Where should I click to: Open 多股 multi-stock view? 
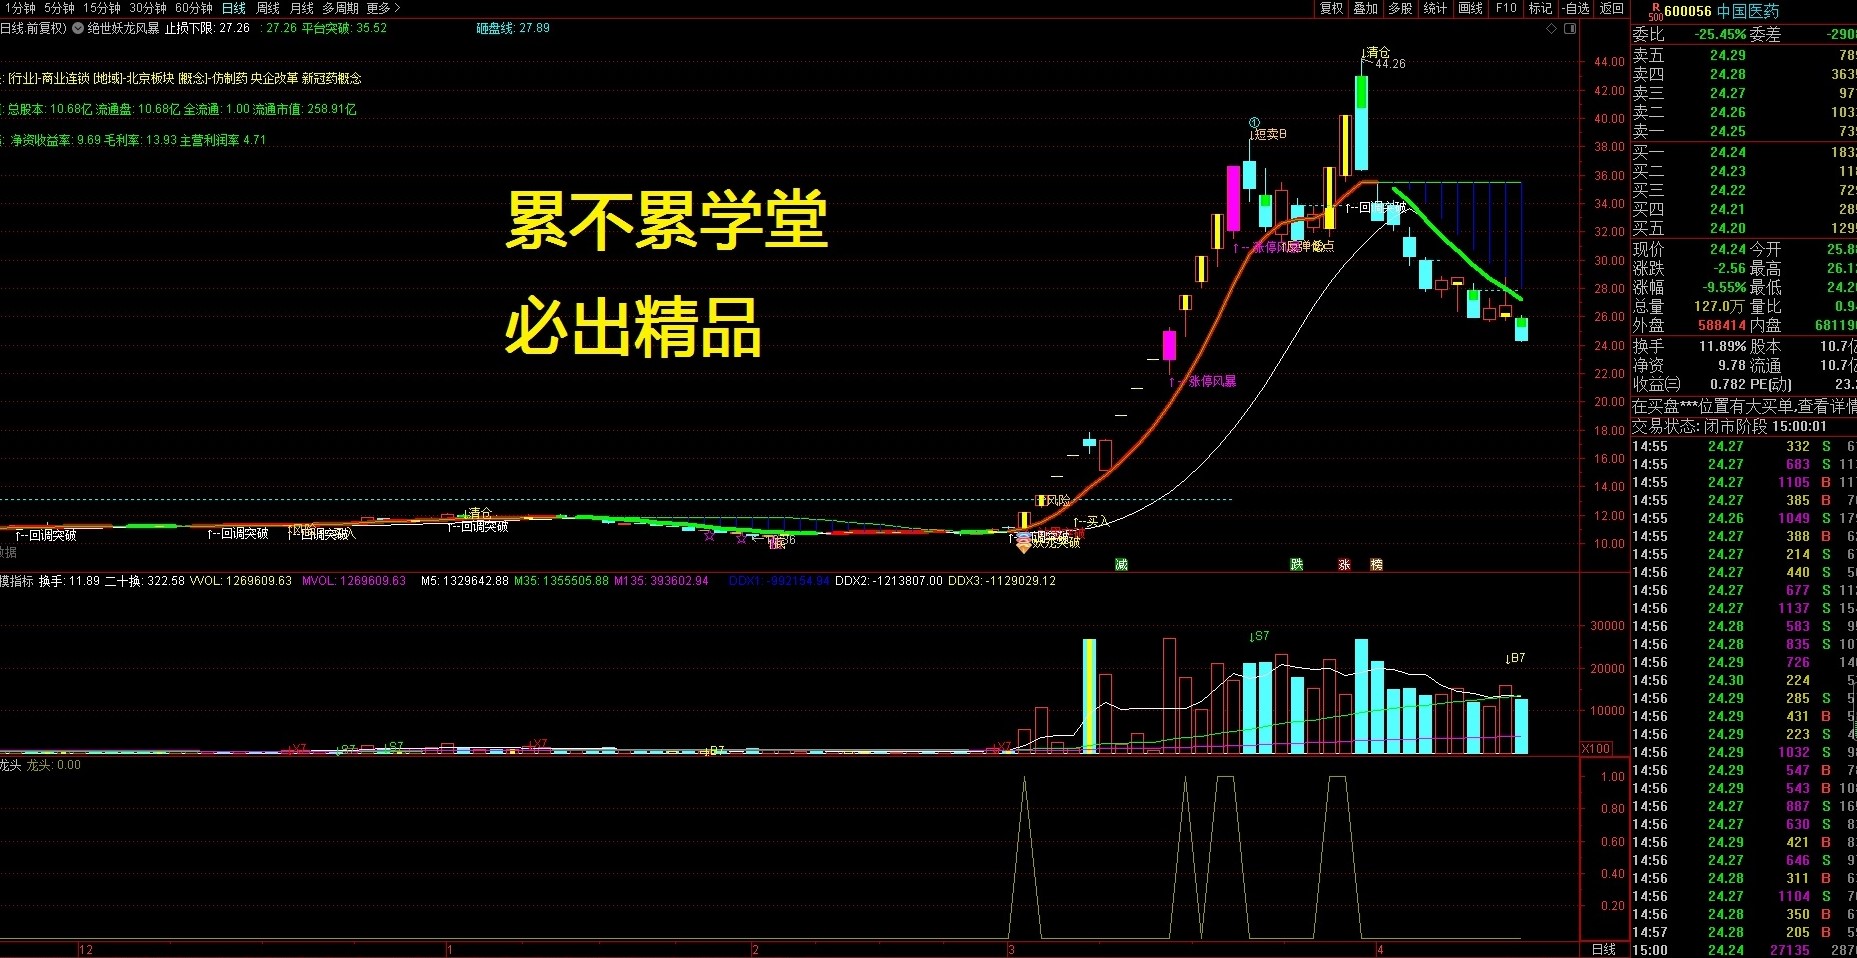click(x=1401, y=8)
